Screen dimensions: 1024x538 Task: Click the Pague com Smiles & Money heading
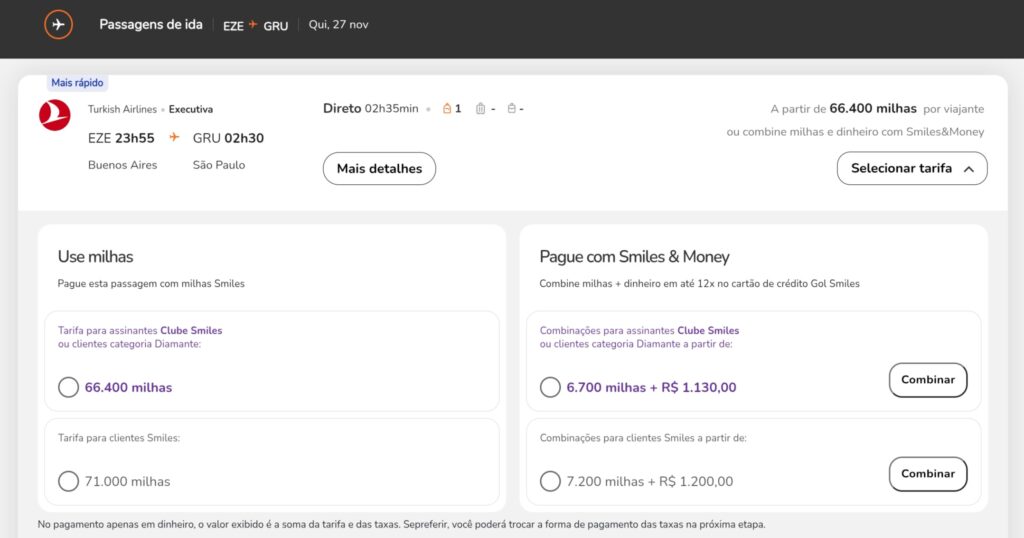click(634, 257)
